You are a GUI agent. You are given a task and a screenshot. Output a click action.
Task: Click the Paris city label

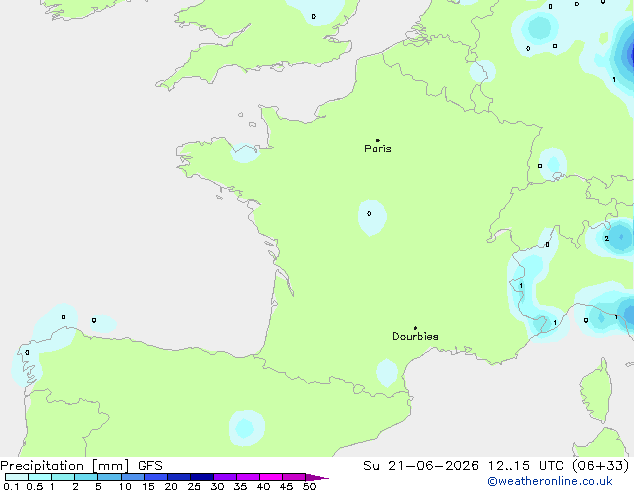[x=378, y=149]
